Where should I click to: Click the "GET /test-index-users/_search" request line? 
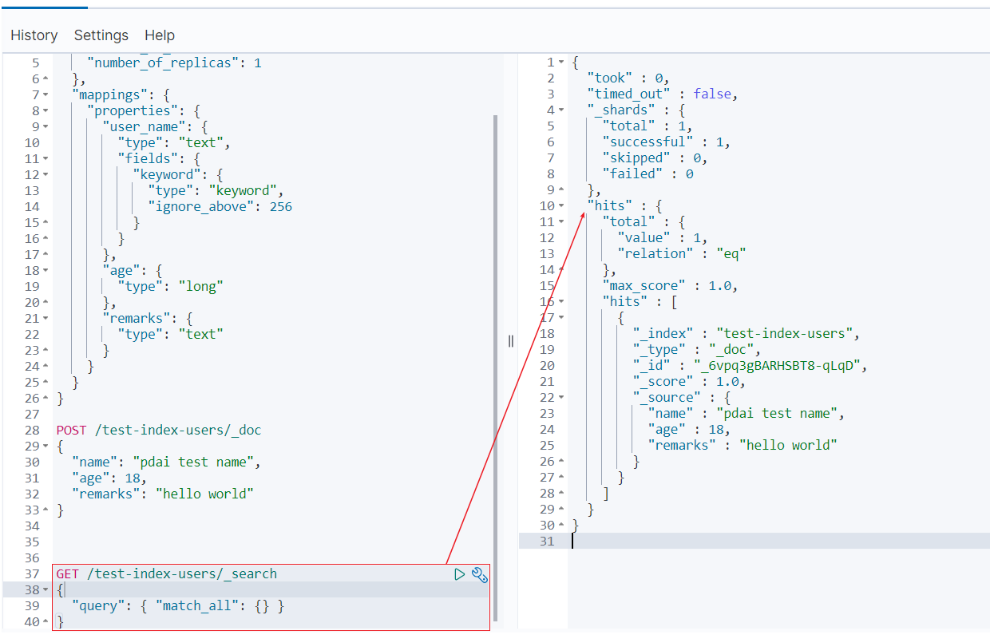167,574
